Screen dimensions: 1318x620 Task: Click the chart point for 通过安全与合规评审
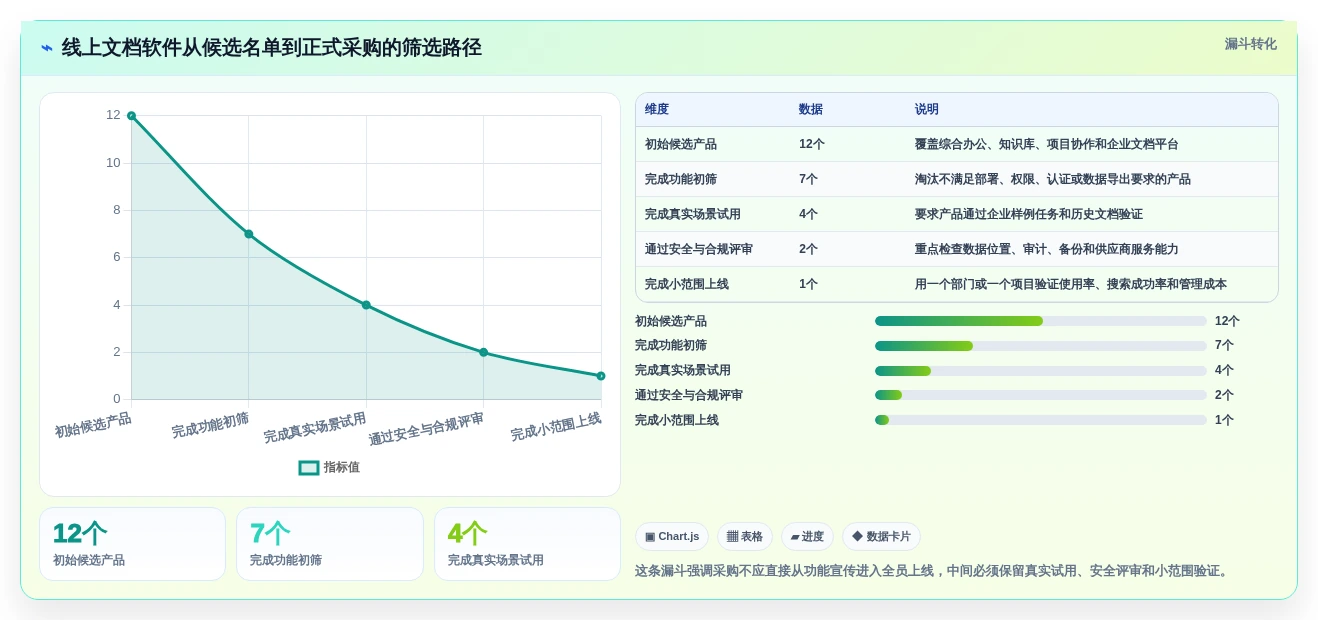(484, 352)
